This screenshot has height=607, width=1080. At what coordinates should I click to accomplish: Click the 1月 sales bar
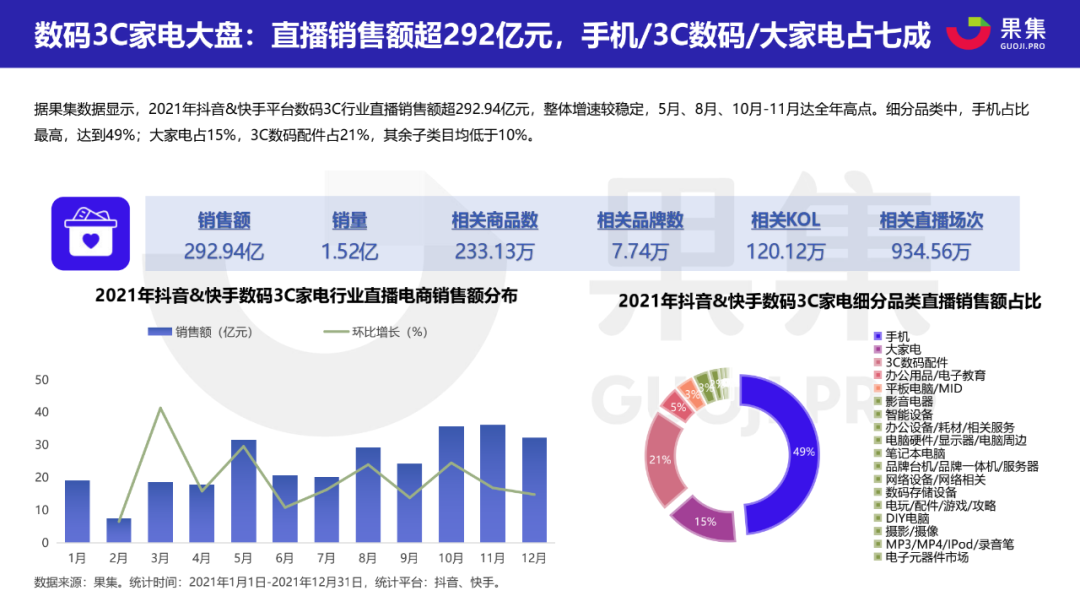click(77, 511)
